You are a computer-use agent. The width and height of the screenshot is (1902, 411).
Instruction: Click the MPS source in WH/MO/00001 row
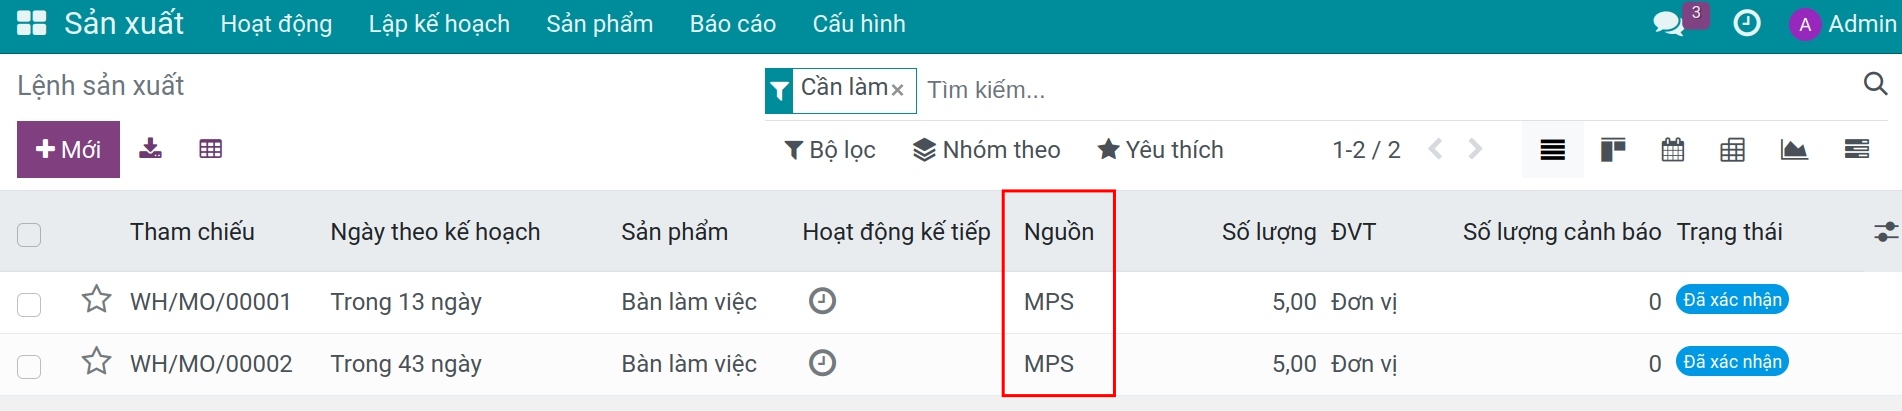(1049, 302)
